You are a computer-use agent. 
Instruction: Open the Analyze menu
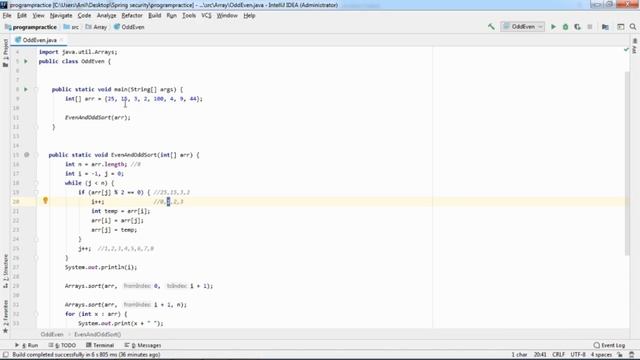pos(107,16)
